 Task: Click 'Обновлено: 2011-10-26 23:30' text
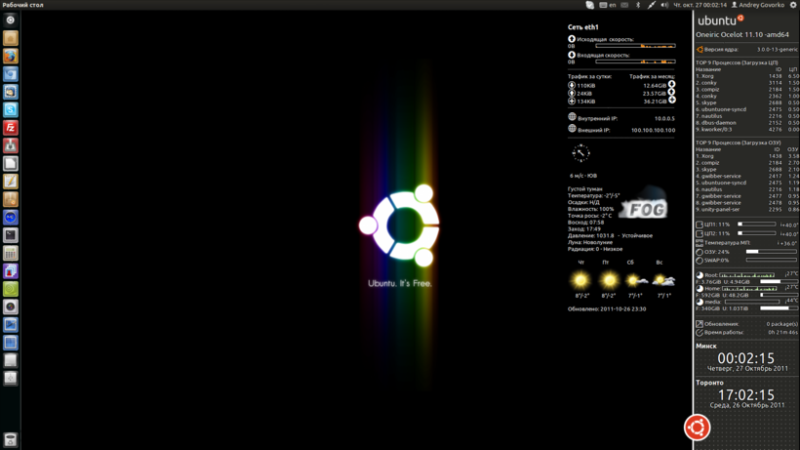pos(607,309)
